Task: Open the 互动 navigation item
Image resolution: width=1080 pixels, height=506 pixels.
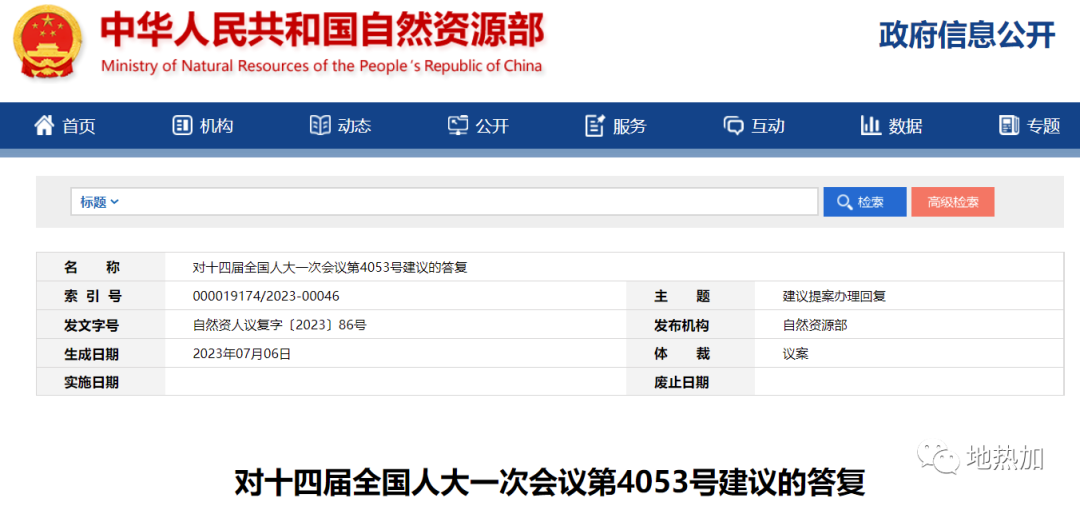Action: click(754, 125)
